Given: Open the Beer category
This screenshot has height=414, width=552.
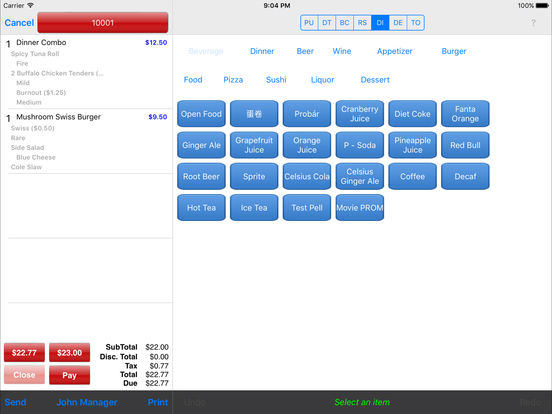Looking at the screenshot, I should click(305, 51).
